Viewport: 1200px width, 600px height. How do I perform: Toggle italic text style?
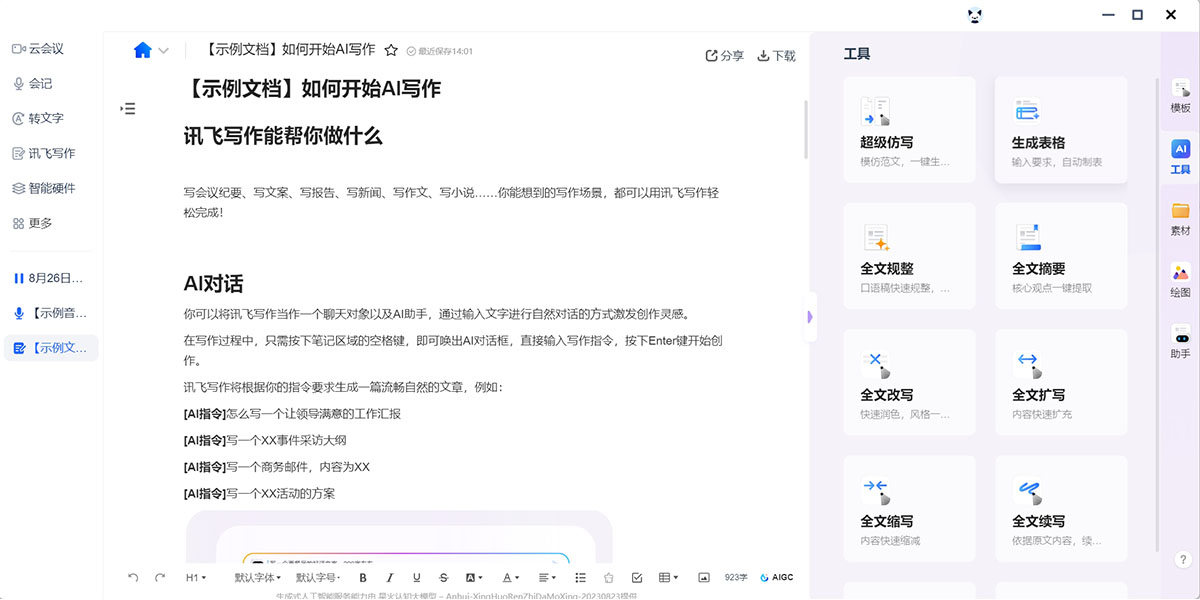(x=390, y=578)
